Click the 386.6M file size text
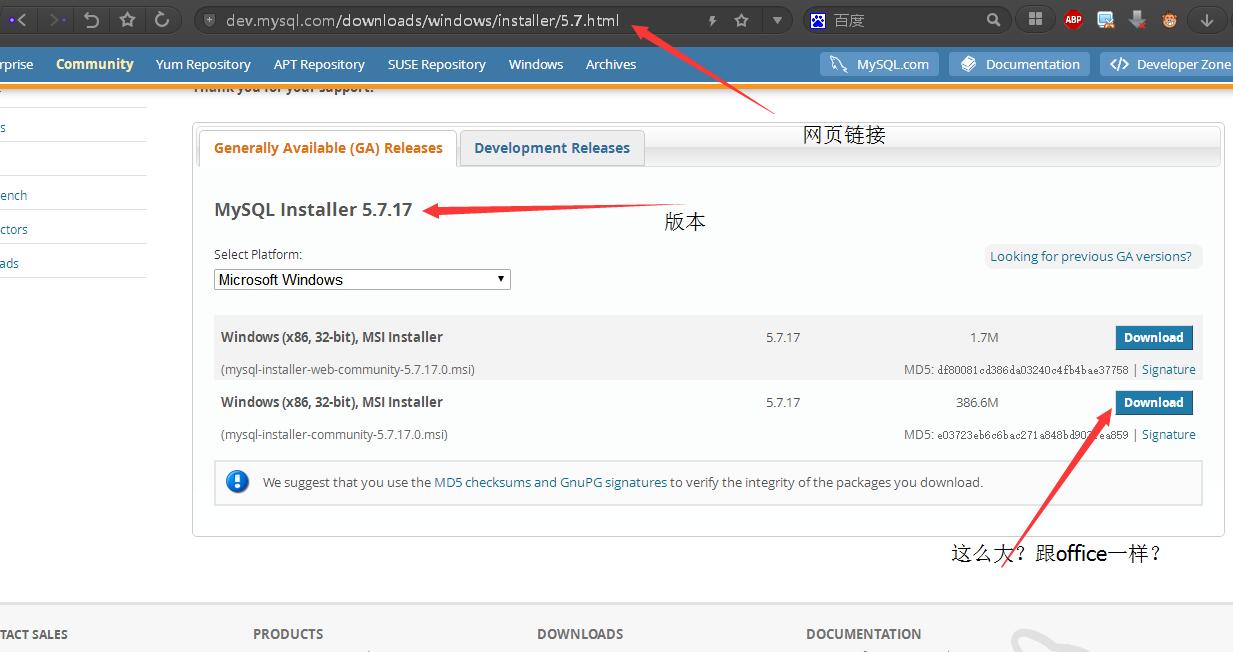The width and height of the screenshot is (1233, 652). click(977, 403)
